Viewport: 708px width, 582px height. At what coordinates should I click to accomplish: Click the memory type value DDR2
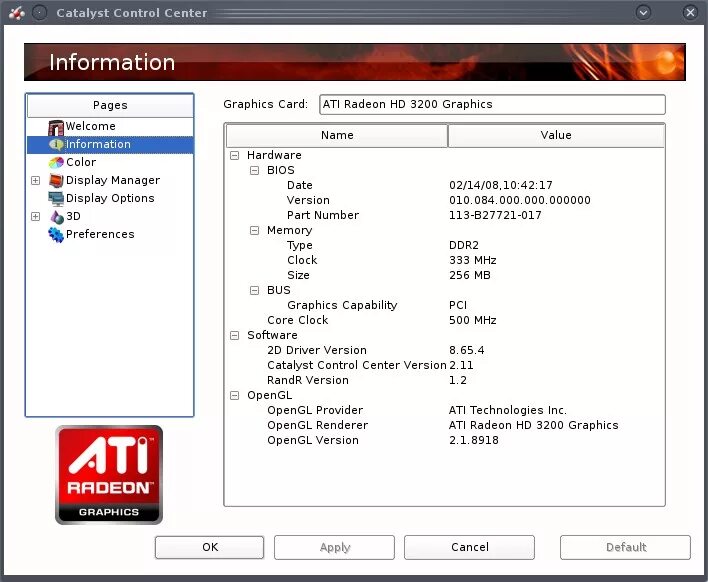point(464,245)
